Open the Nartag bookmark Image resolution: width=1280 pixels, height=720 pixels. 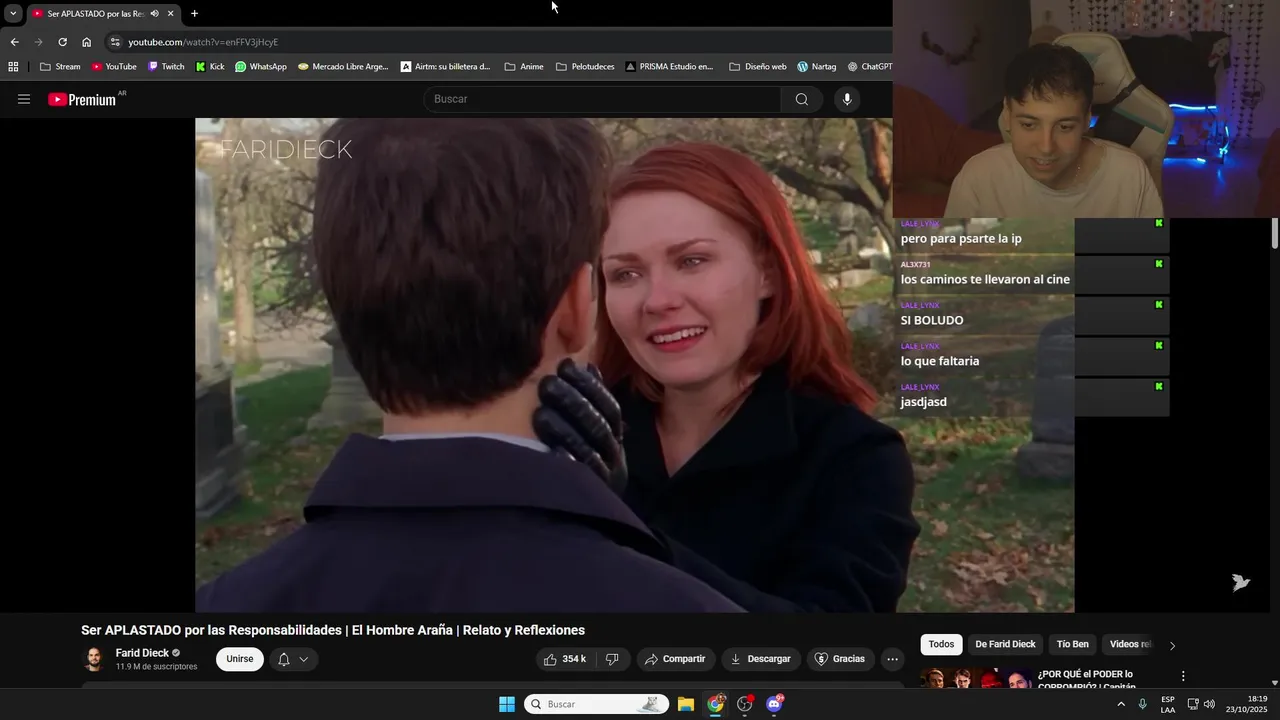(817, 67)
